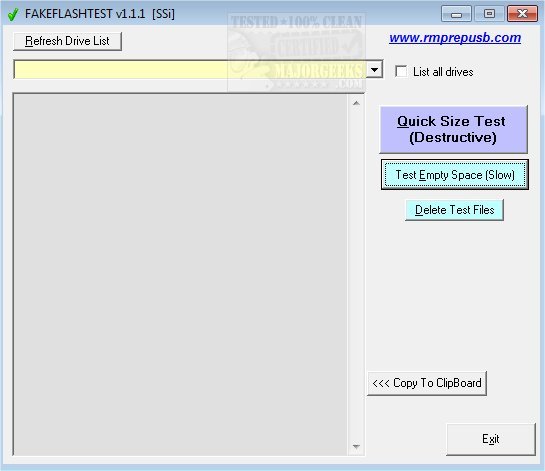This screenshot has height=471, width=545.
Task: Click the Delete Test Files button
Action: pyautogui.click(x=454, y=210)
